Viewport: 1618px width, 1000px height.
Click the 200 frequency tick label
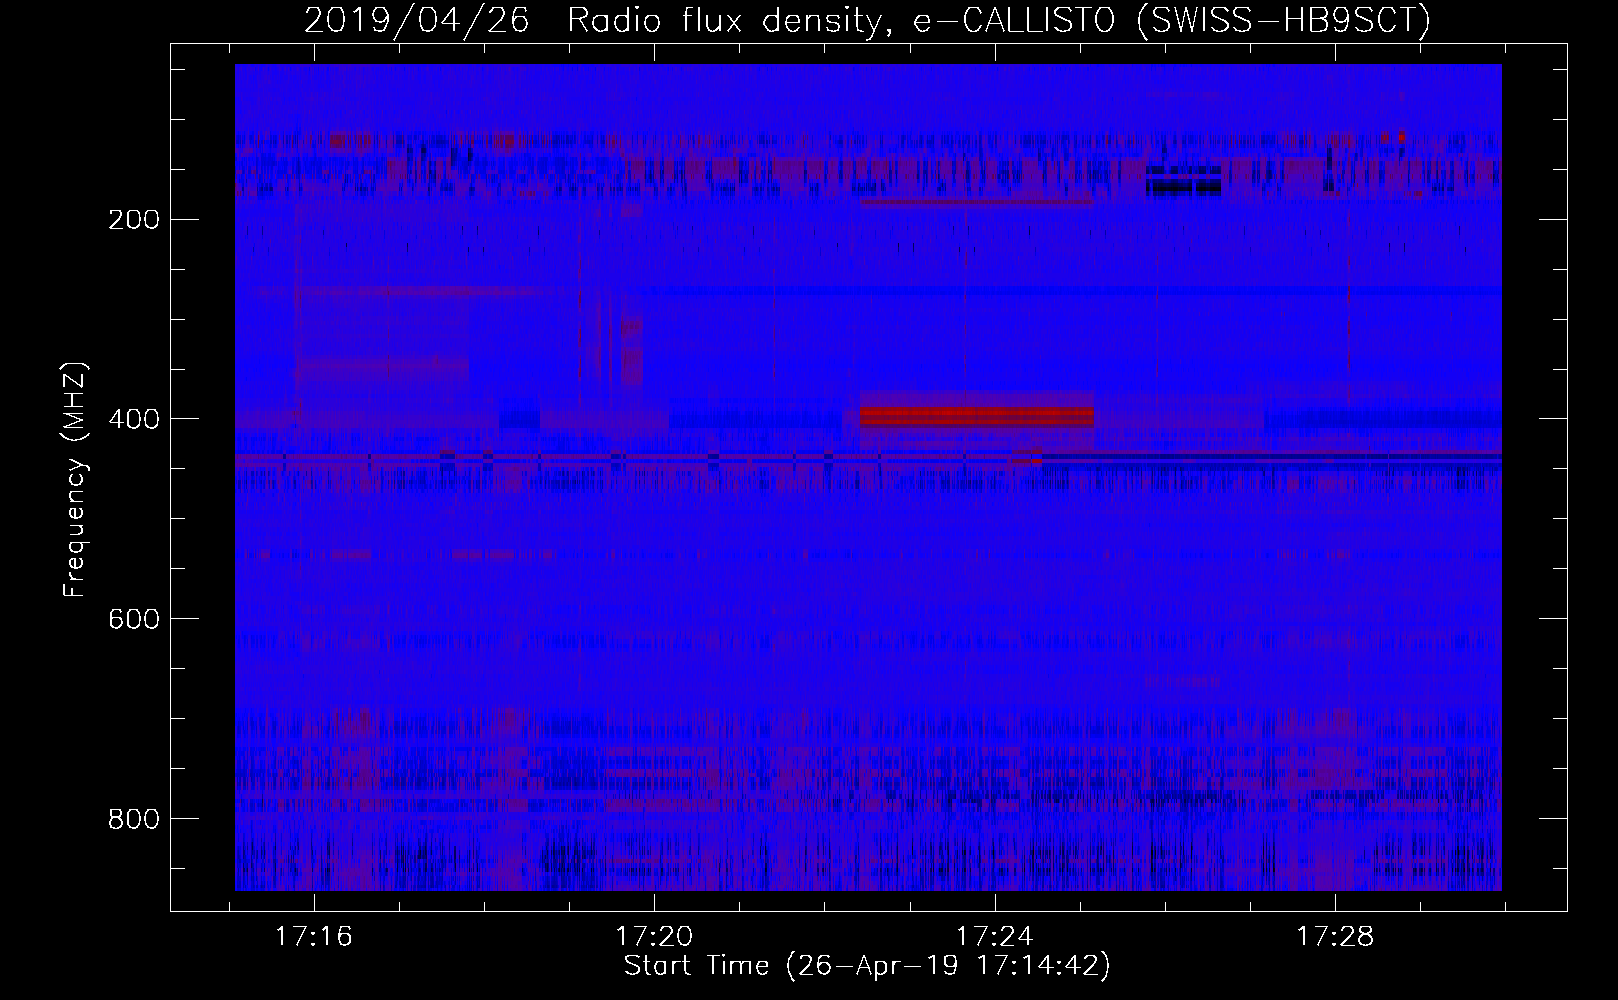click(x=133, y=220)
